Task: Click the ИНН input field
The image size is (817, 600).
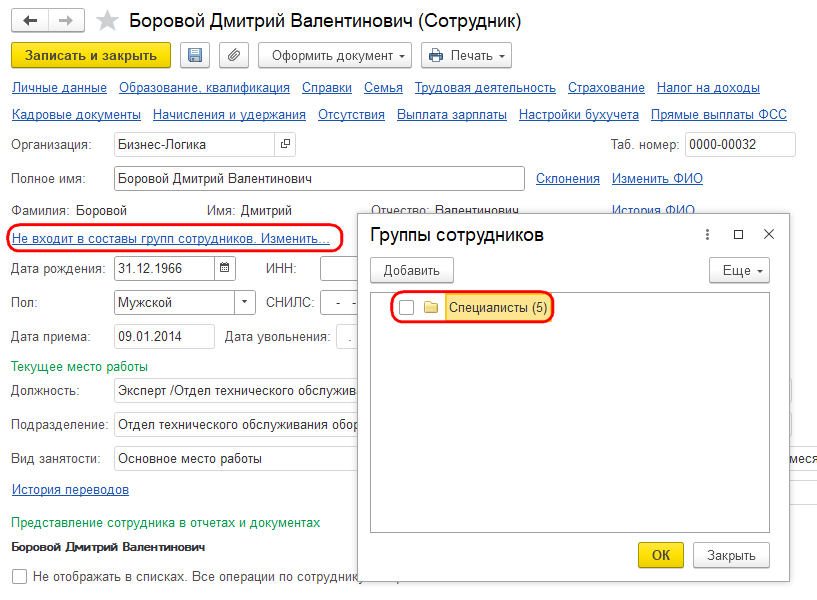Action: (x=339, y=268)
